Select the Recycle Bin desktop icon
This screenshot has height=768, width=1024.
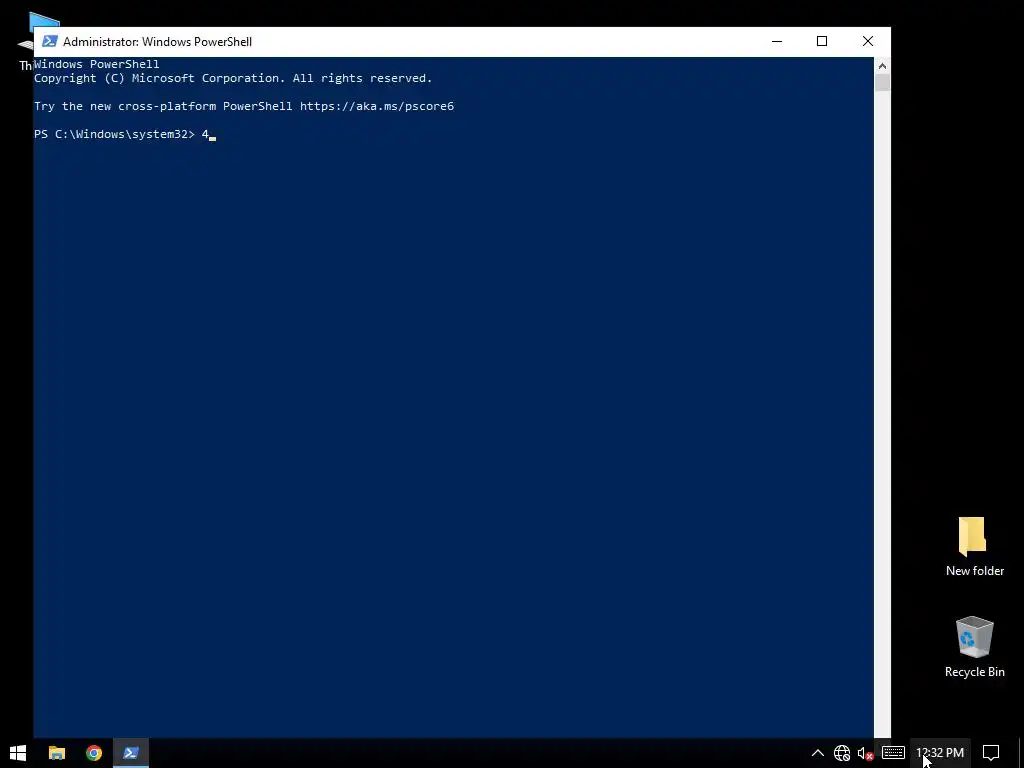(974, 647)
